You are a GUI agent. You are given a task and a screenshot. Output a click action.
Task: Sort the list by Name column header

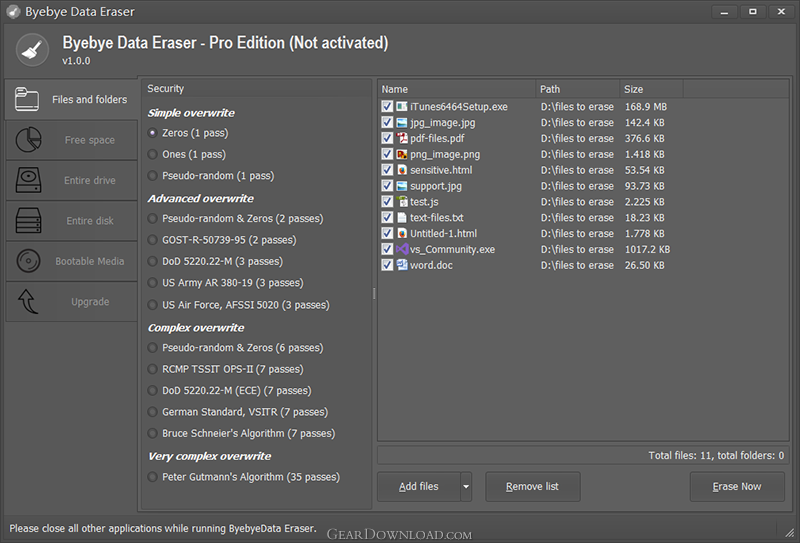pyautogui.click(x=456, y=89)
